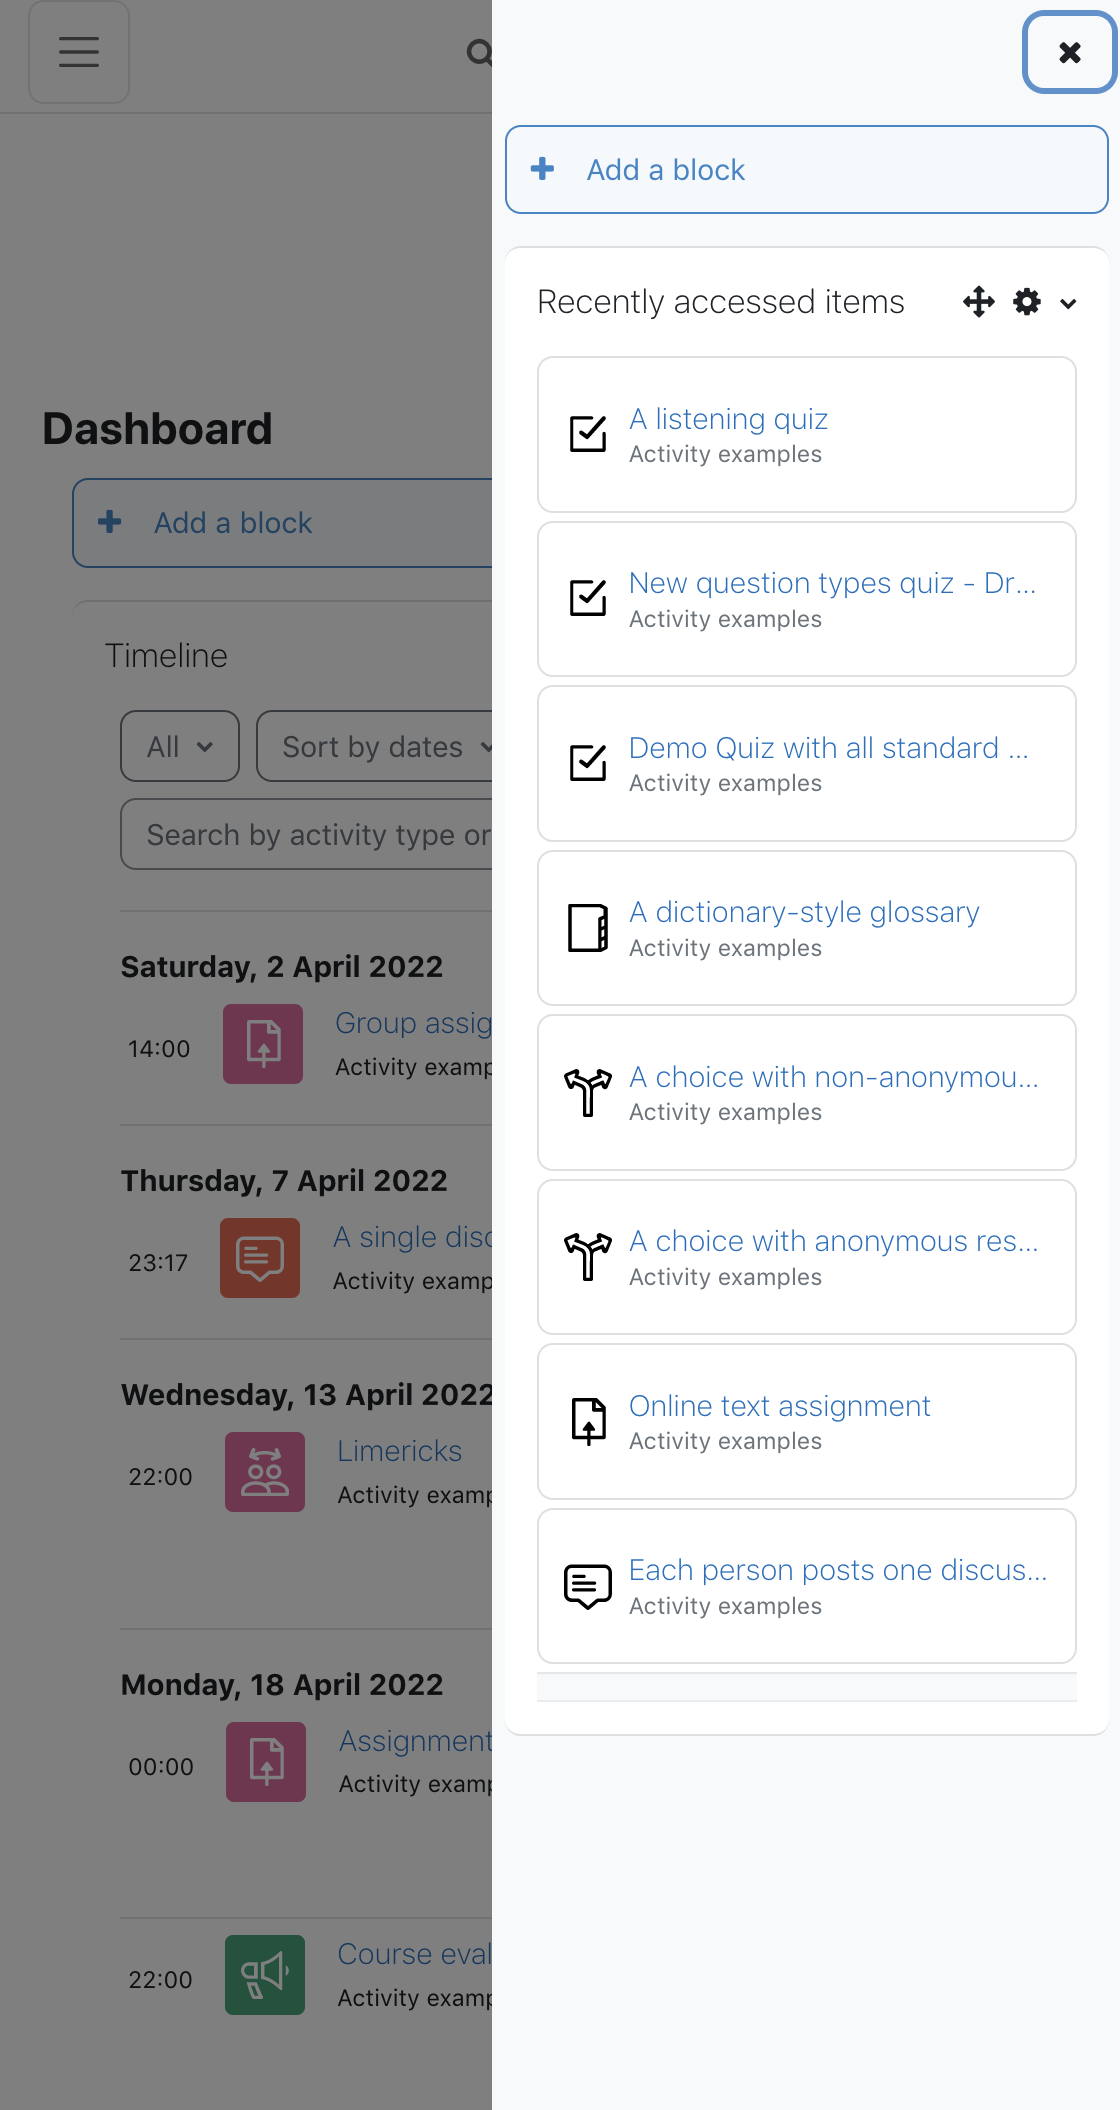This screenshot has height=2110, width=1120.
Task: Click the Limericks workshop icon in Timeline
Action: 265,1472
